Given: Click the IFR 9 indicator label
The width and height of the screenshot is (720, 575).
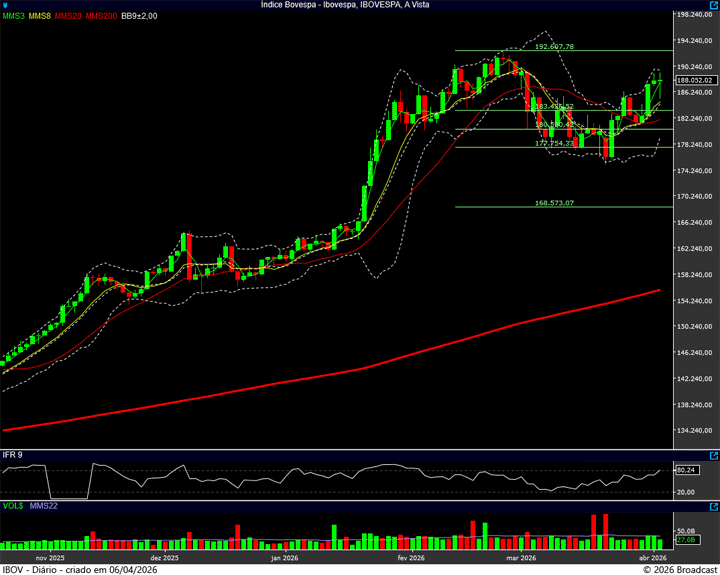Looking at the screenshot, I should [12, 455].
